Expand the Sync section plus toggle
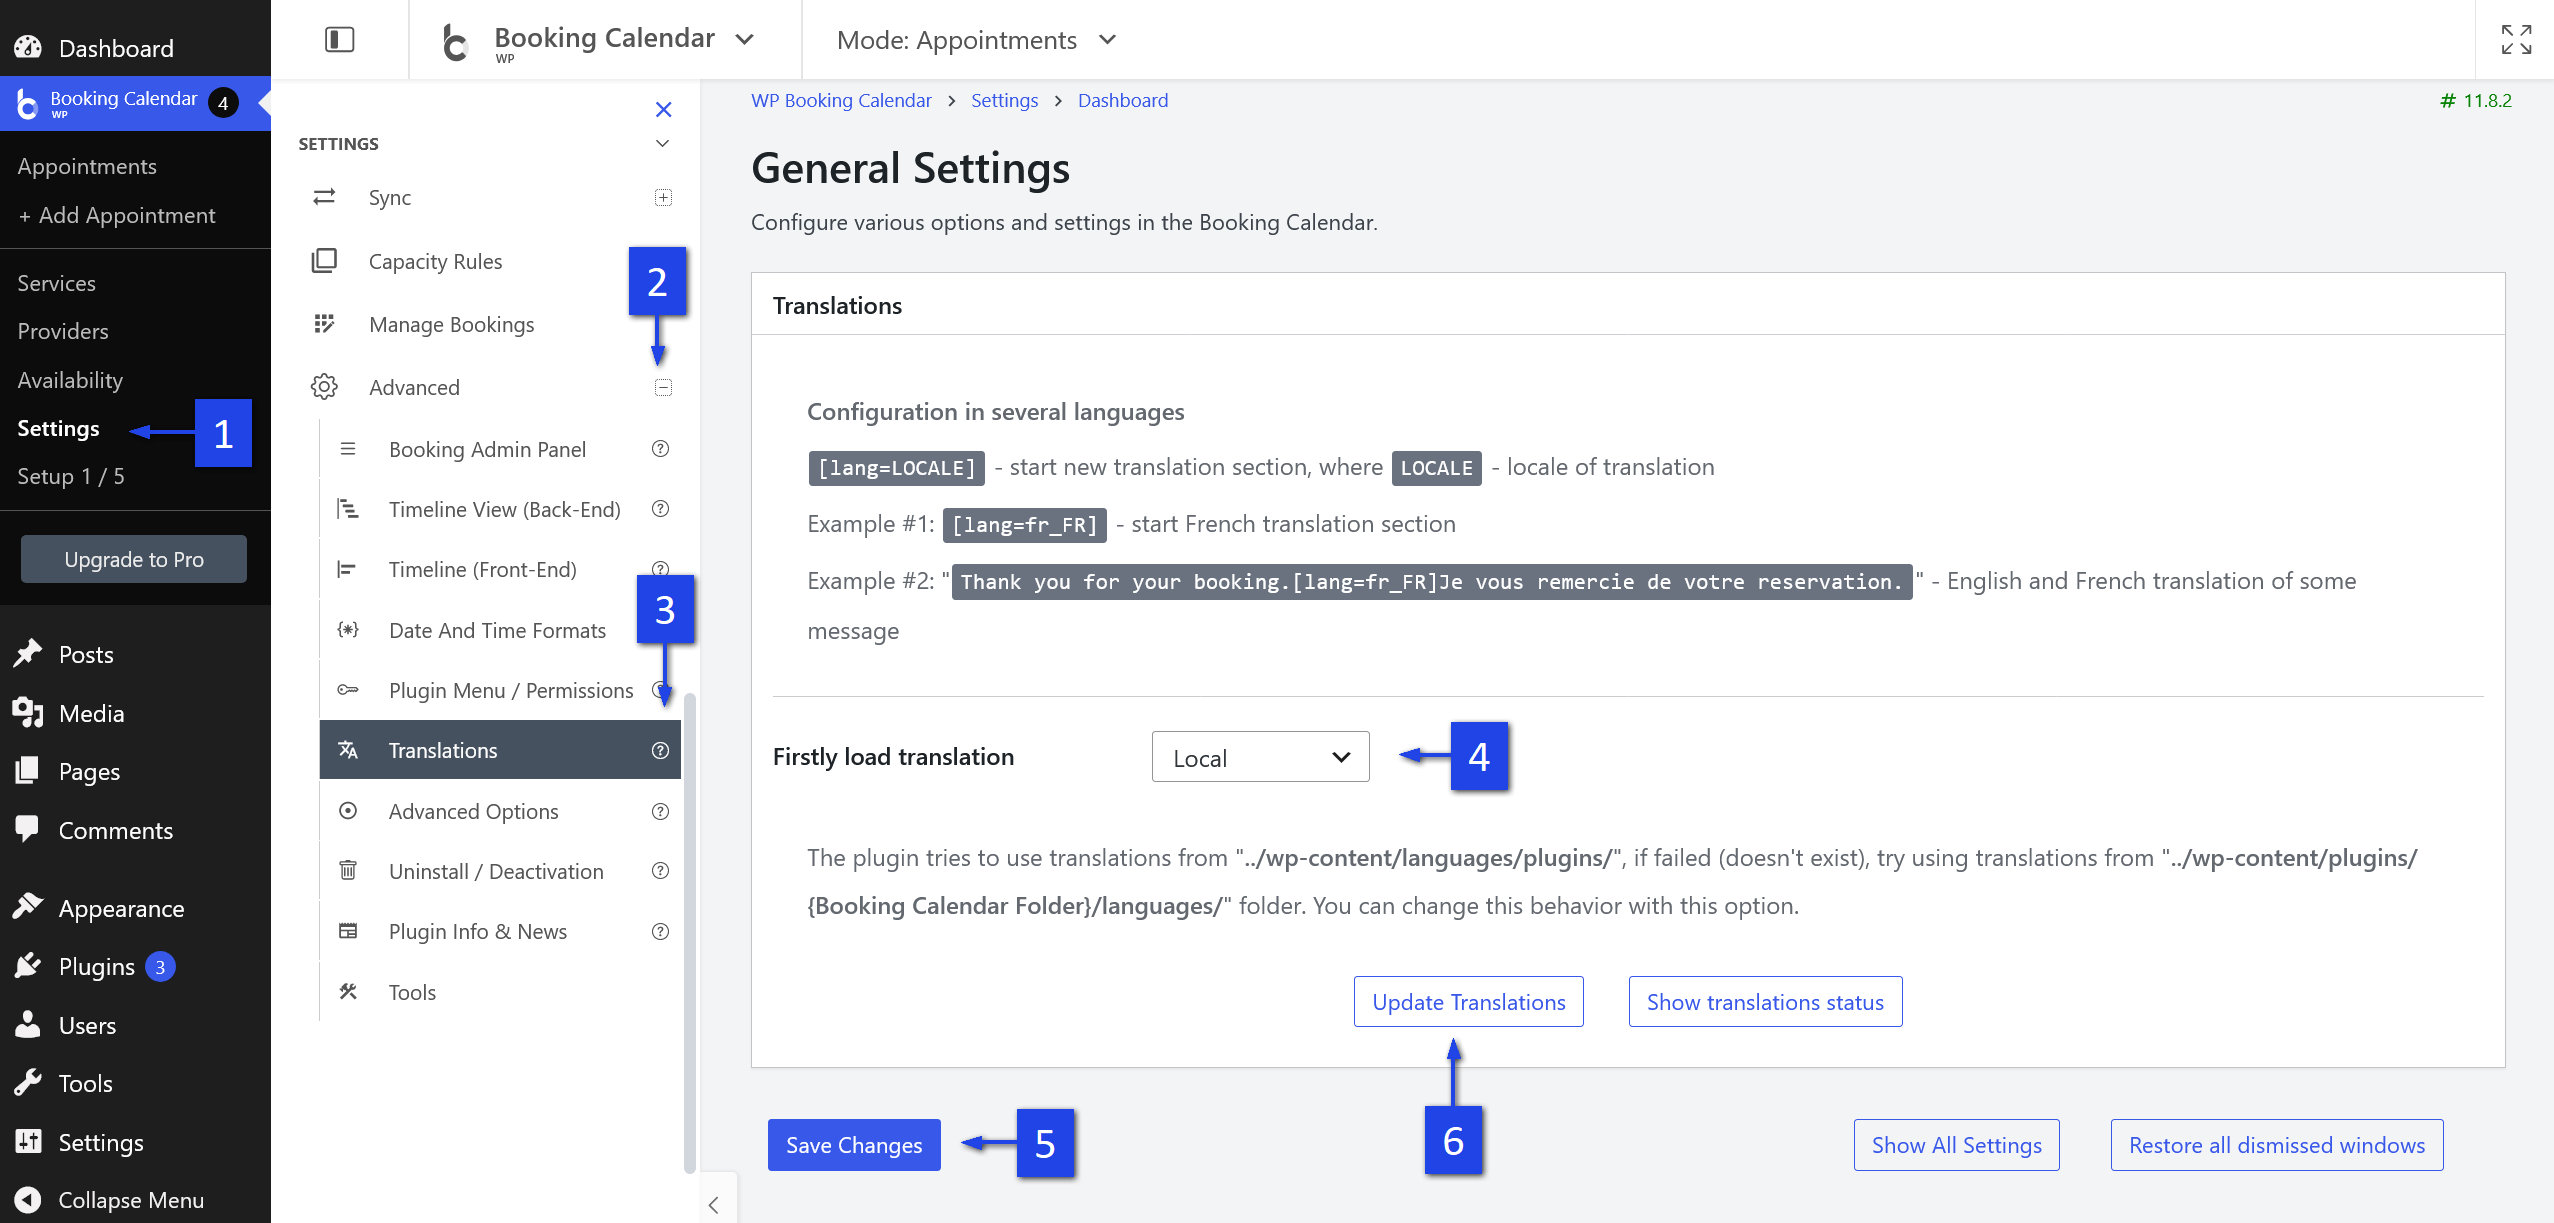This screenshot has height=1223, width=2554. coord(663,197)
